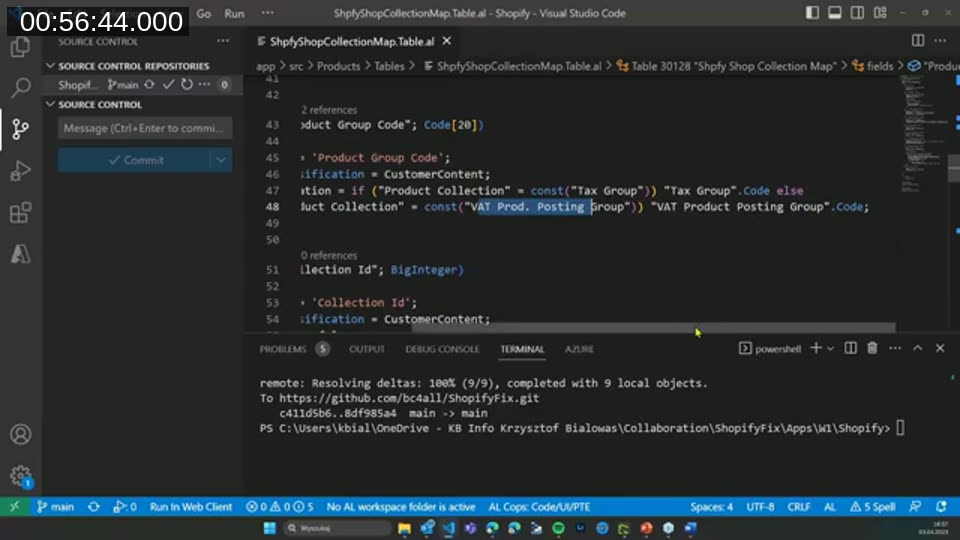Commit checkmark icon in the repository row
This screenshot has width=960, height=540.
pos(168,84)
